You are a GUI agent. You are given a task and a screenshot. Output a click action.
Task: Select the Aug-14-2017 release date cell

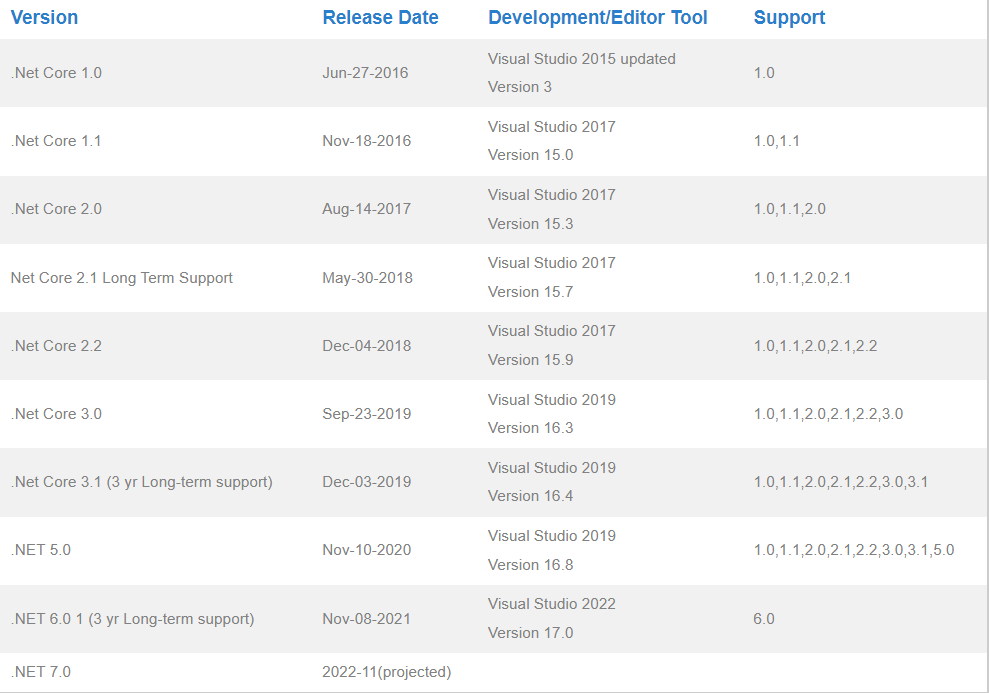pos(366,209)
